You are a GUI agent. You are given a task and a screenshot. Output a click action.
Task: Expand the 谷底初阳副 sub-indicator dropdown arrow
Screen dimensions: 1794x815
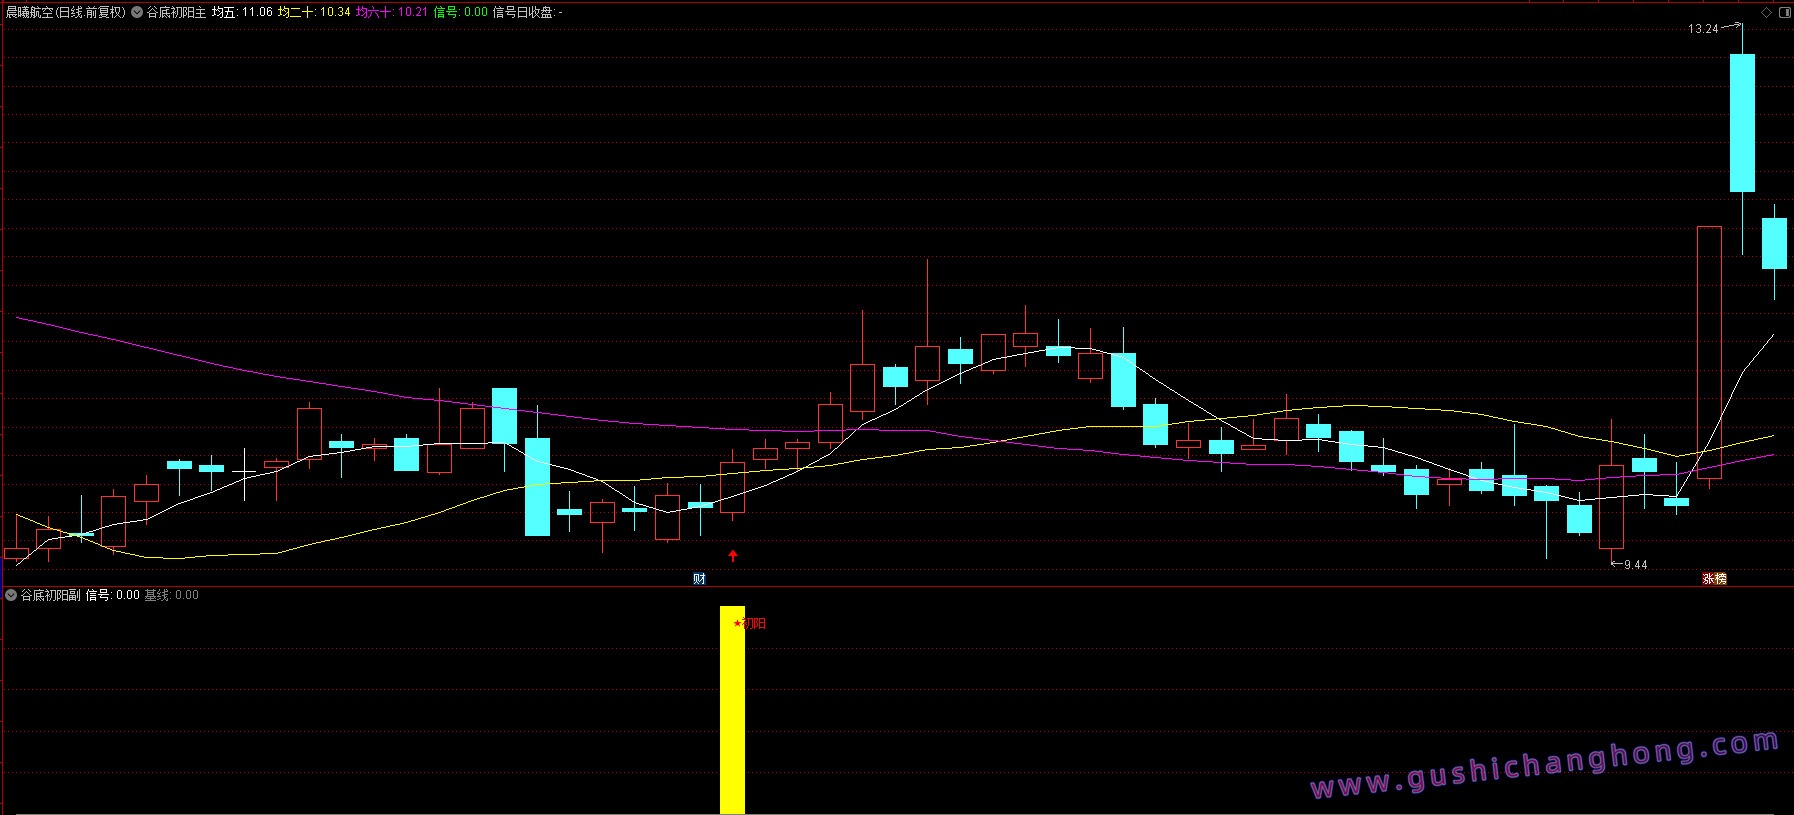point(11,595)
